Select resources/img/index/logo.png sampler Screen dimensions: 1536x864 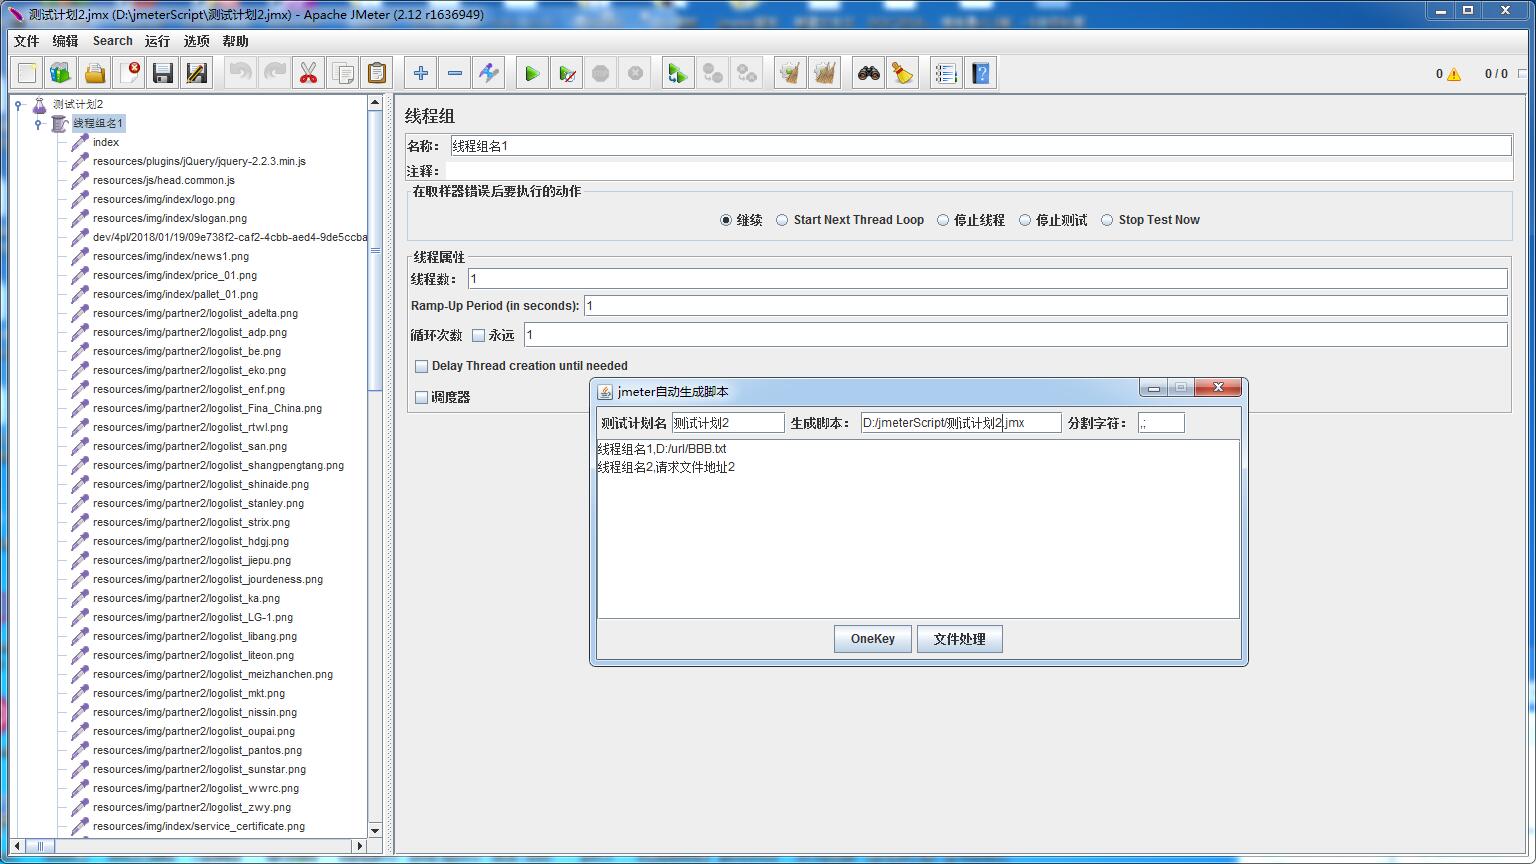(164, 199)
